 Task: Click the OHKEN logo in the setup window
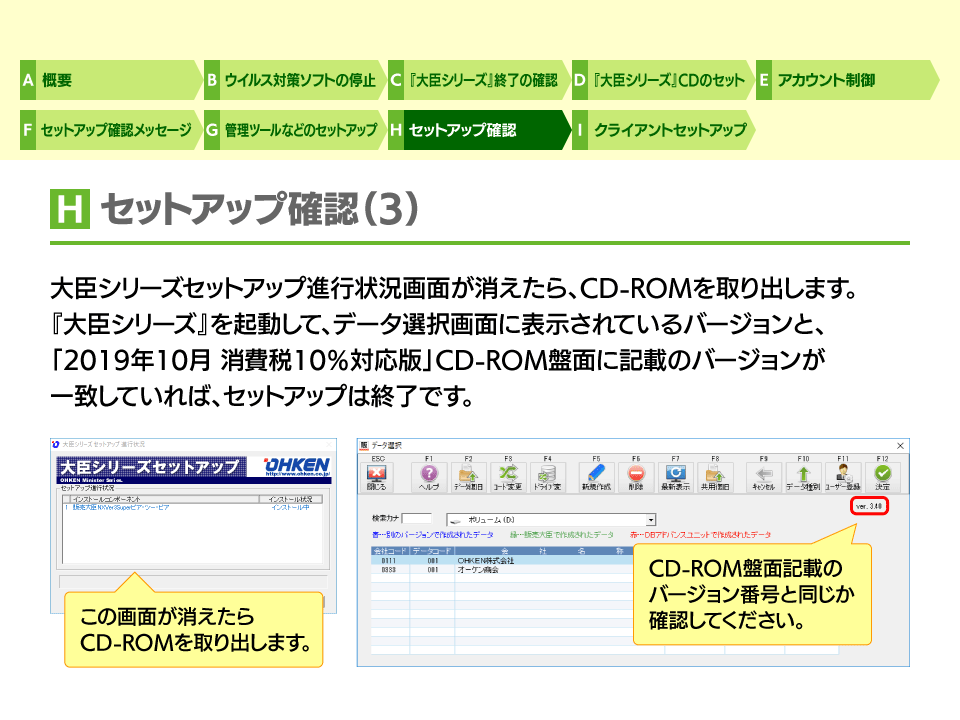tap(297, 467)
